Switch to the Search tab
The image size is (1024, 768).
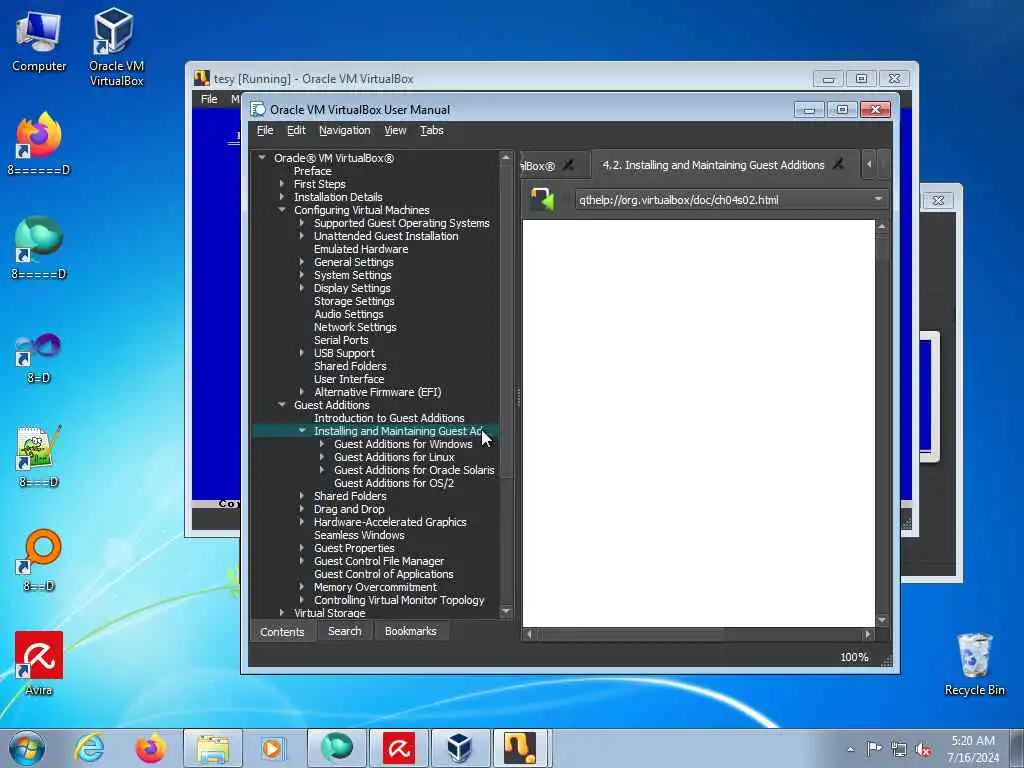point(344,631)
